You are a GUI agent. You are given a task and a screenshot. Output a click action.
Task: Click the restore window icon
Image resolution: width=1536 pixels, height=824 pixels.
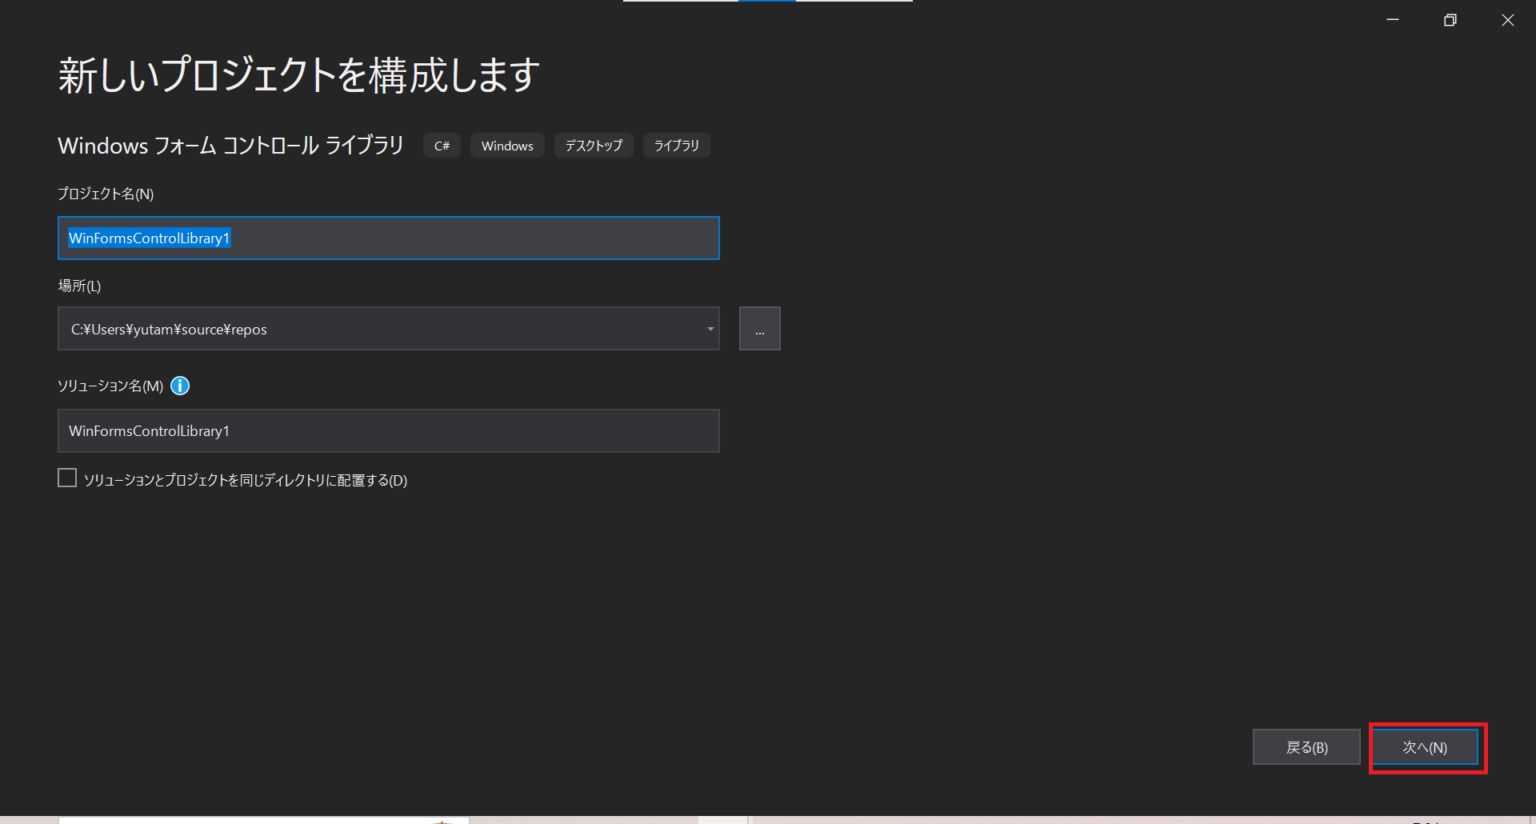coord(1449,19)
